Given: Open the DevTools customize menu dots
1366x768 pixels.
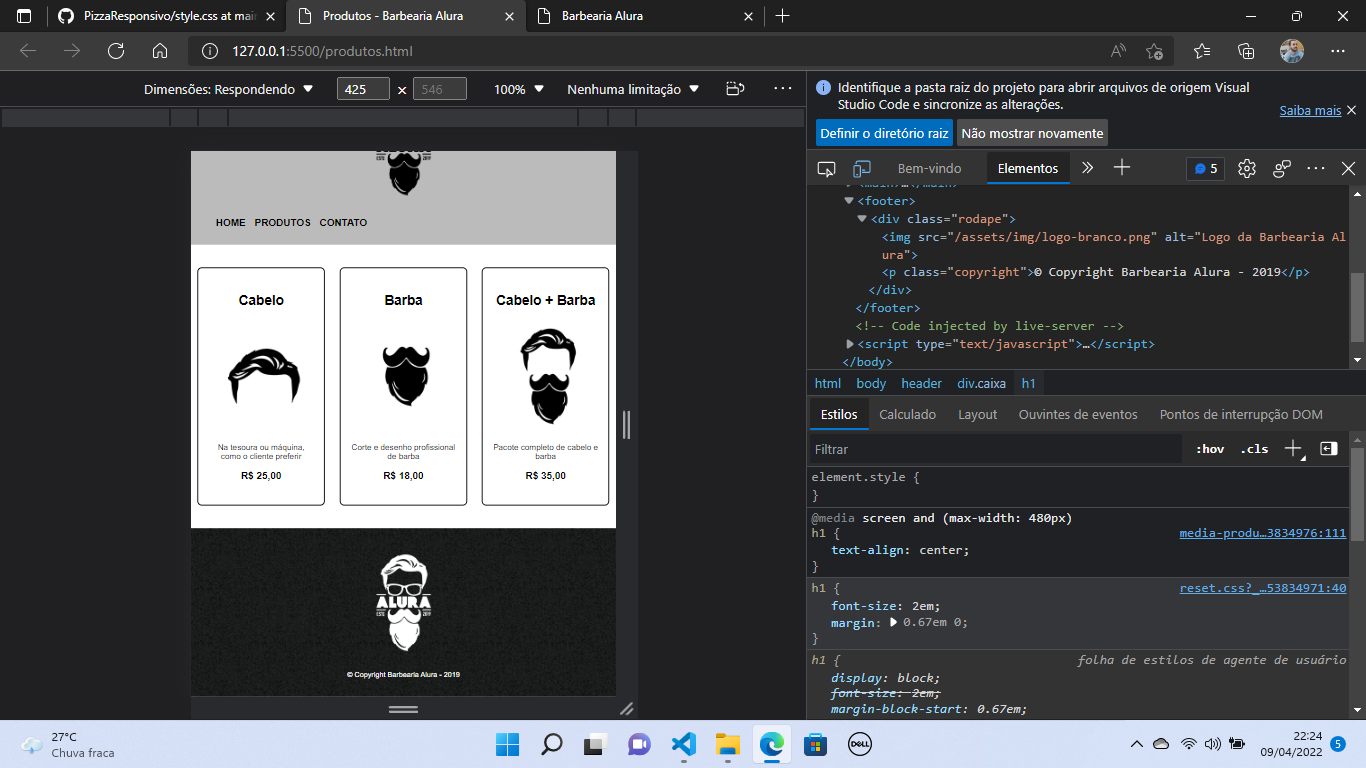Looking at the screenshot, I should (x=1316, y=168).
